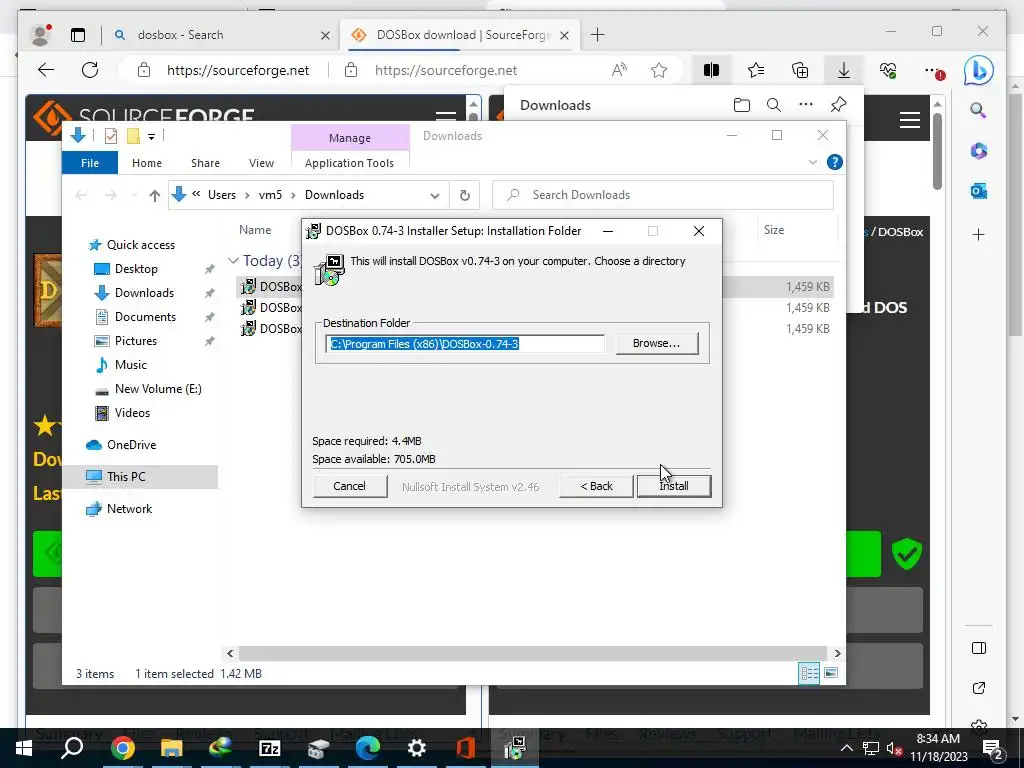This screenshot has height=768, width=1024.
Task: Open Desktop in the navigation pane
Action: (136, 268)
